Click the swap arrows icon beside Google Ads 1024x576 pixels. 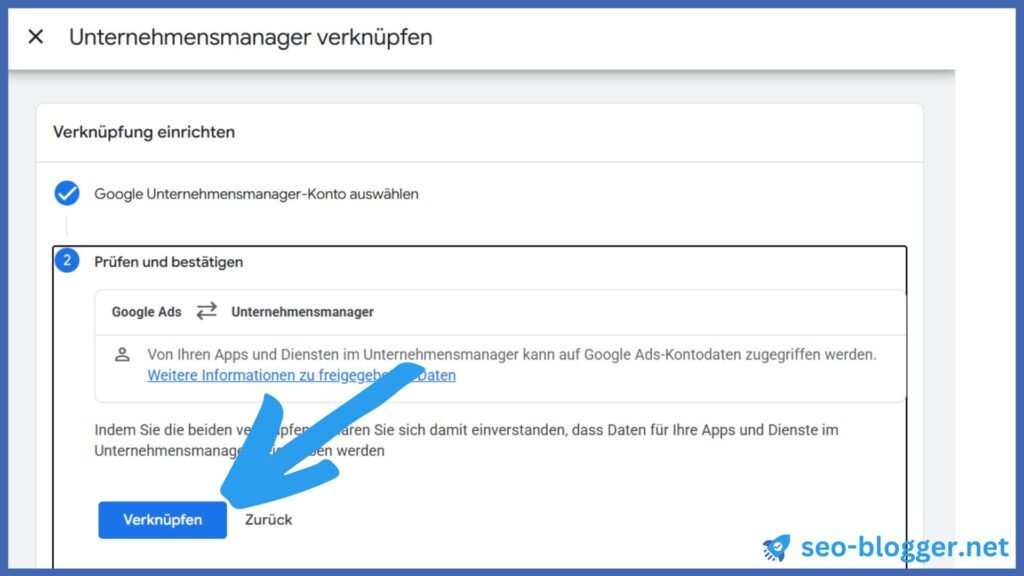(206, 311)
